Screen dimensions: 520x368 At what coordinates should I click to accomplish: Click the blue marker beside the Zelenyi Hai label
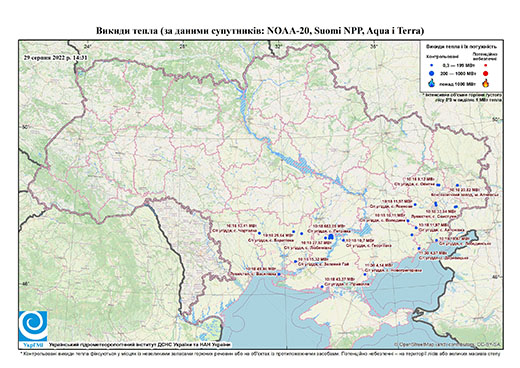coord(295,261)
